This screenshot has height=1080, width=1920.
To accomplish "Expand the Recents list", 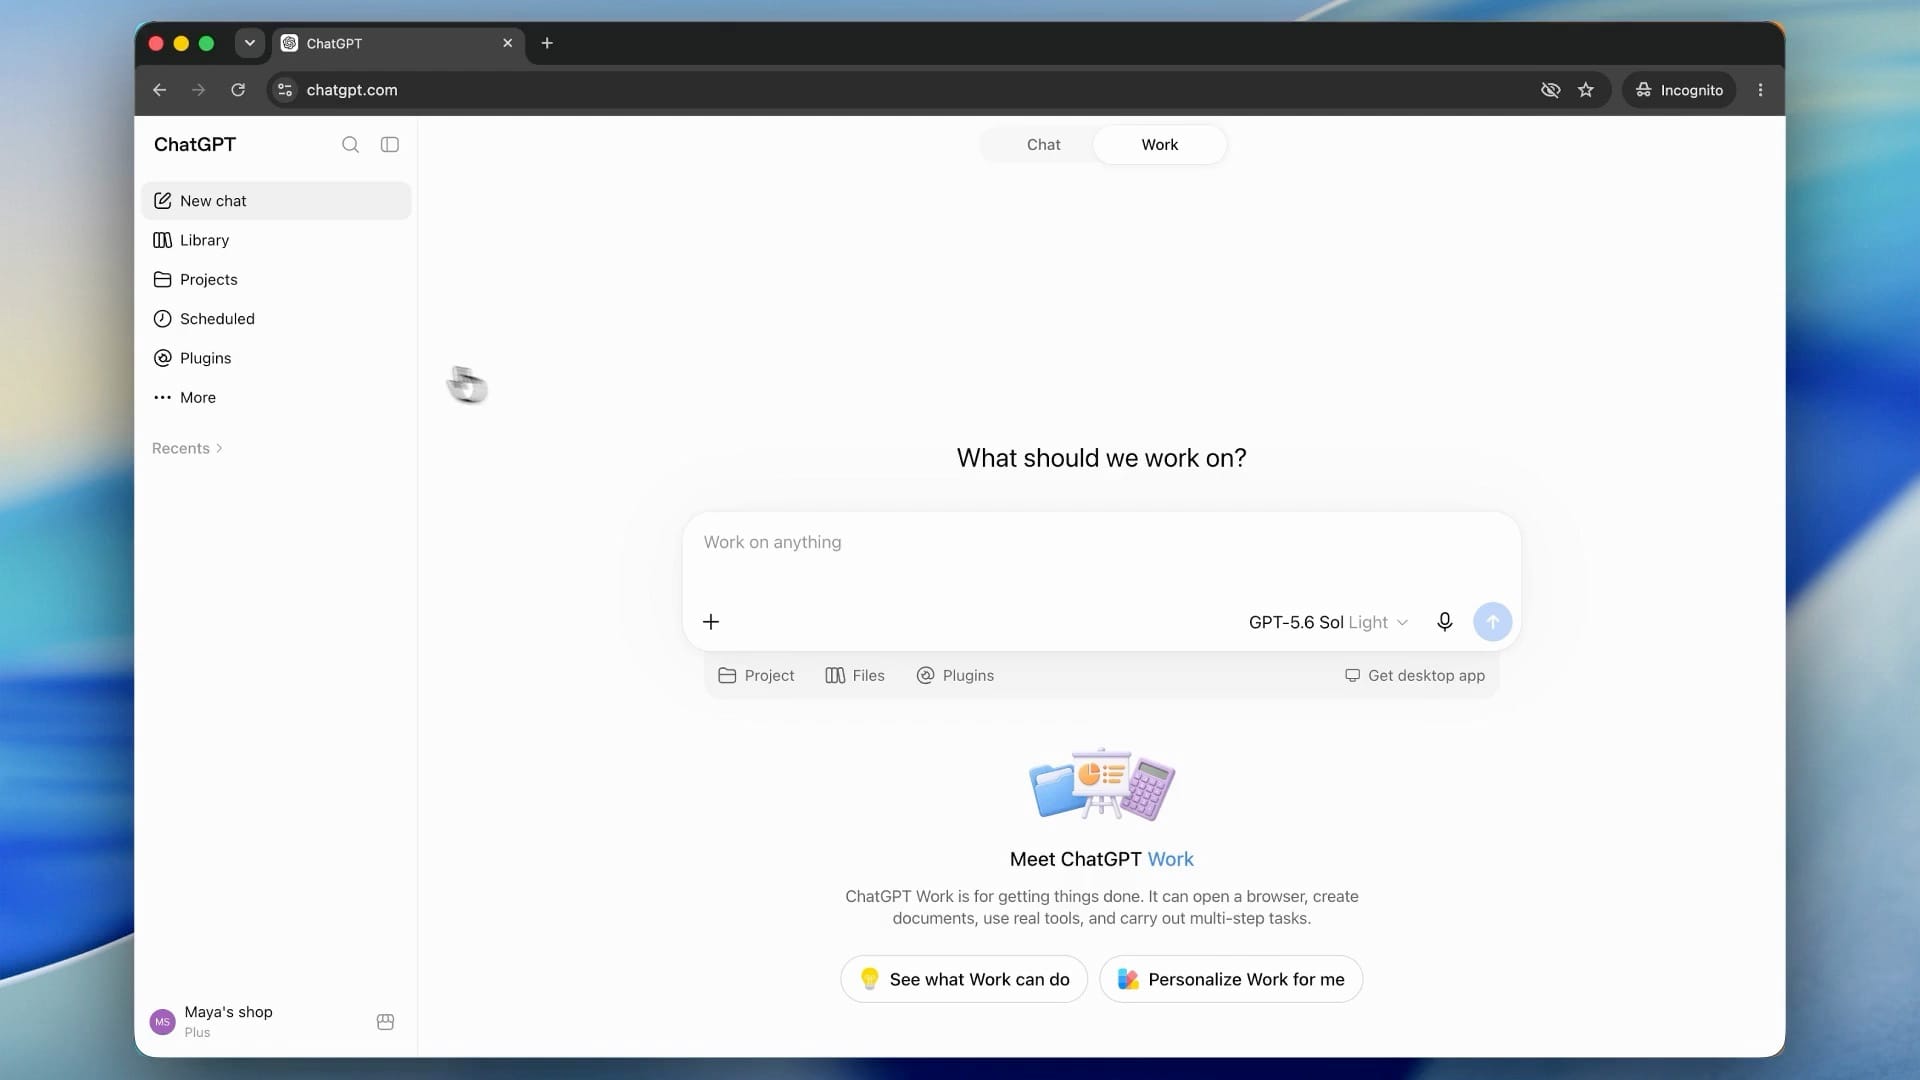I will click(187, 448).
